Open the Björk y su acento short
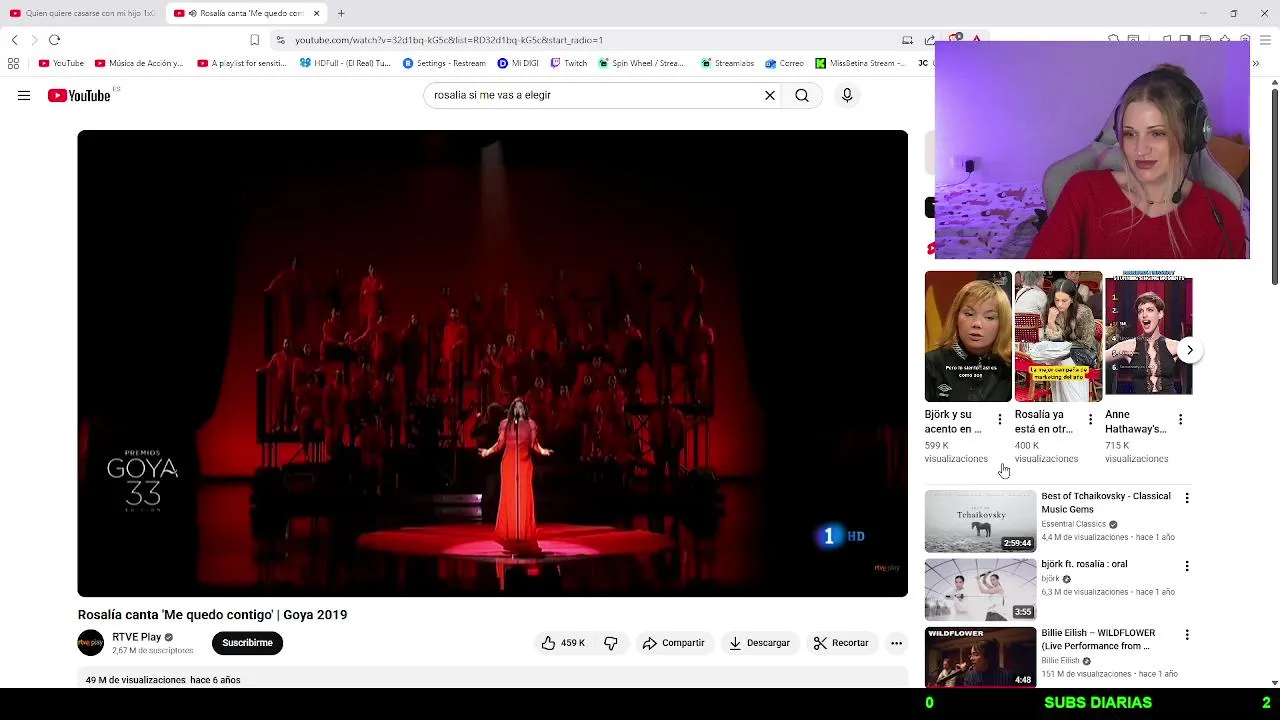 [968, 336]
